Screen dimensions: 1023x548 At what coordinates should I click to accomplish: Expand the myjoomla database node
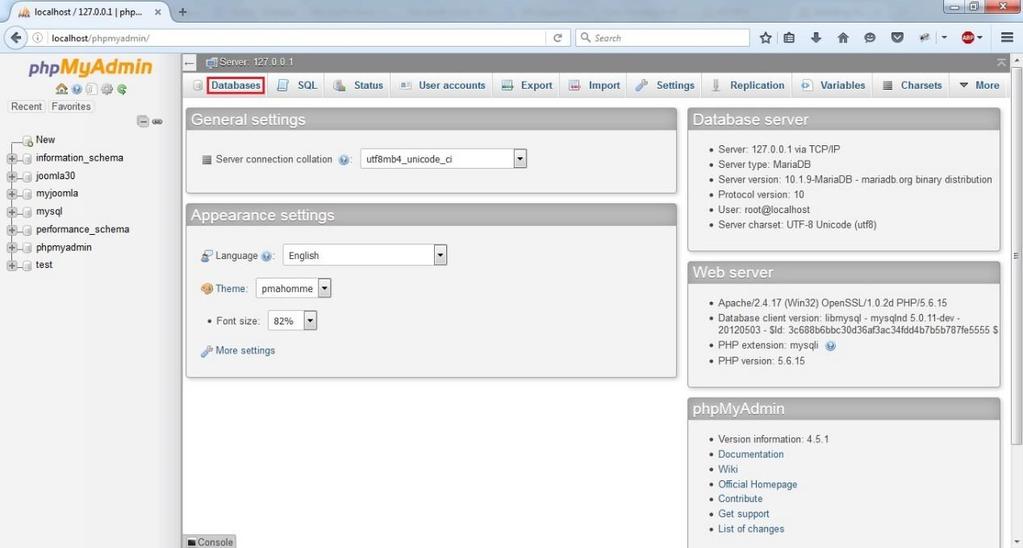click(11, 194)
